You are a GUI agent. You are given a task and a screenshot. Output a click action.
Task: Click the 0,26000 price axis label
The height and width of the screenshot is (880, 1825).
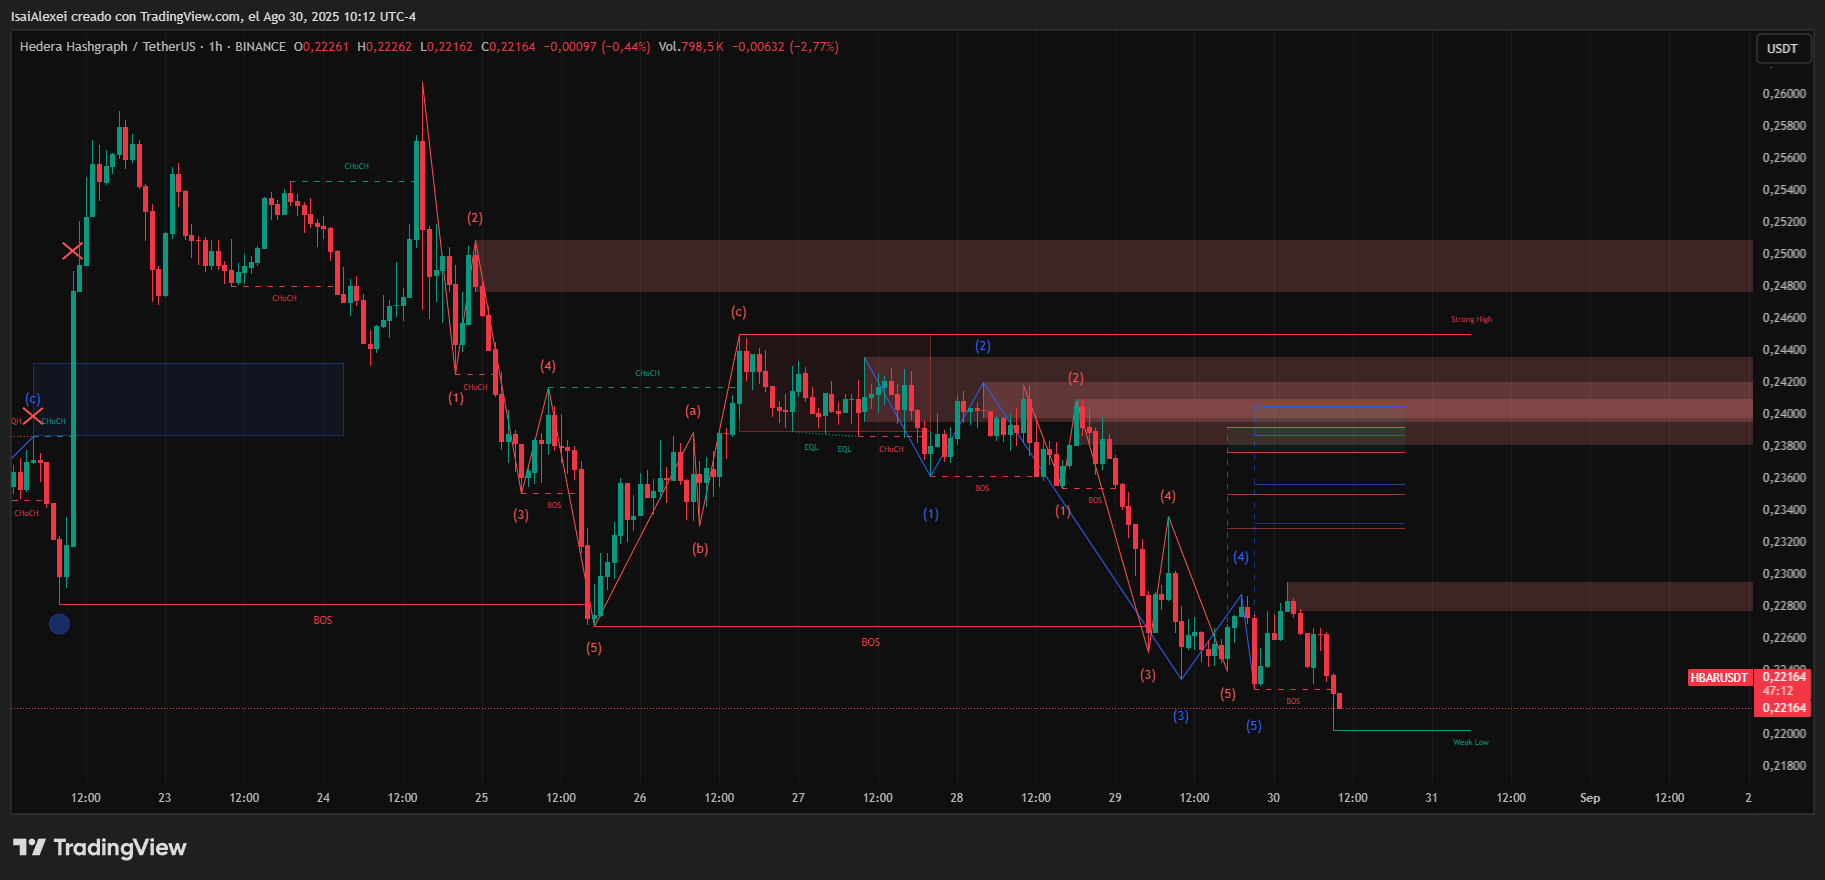tap(1783, 94)
